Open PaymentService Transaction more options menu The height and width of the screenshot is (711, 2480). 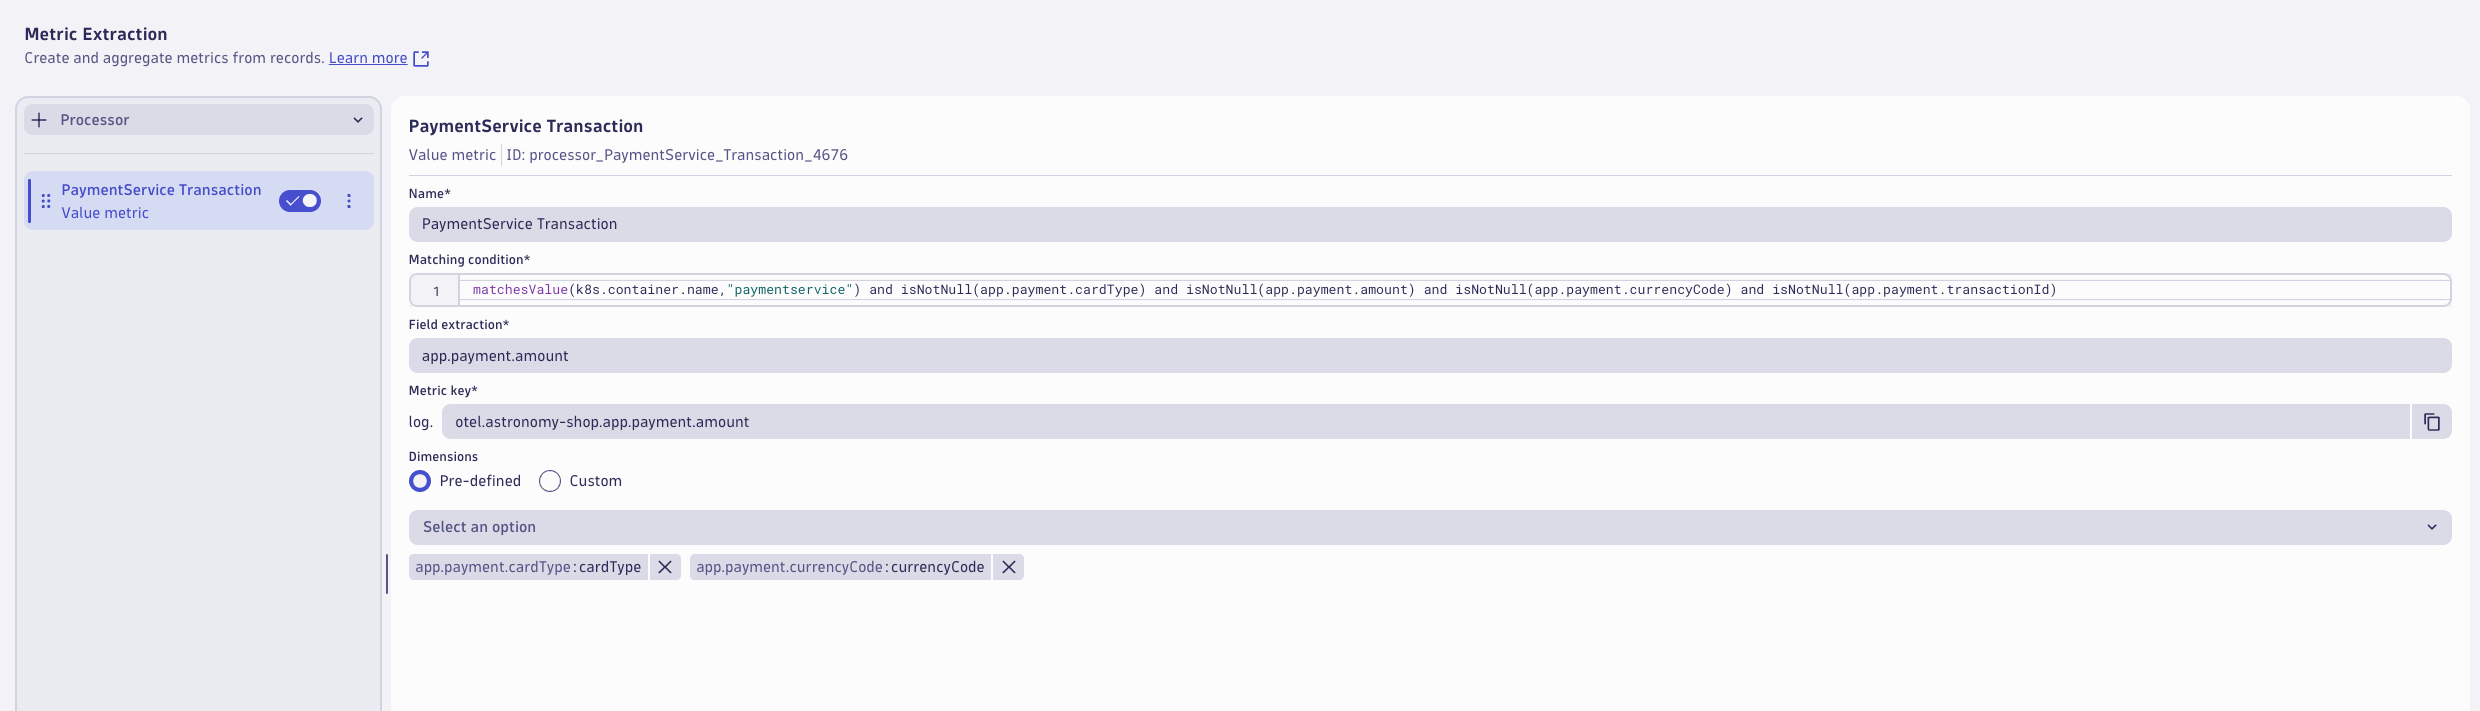(349, 201)
